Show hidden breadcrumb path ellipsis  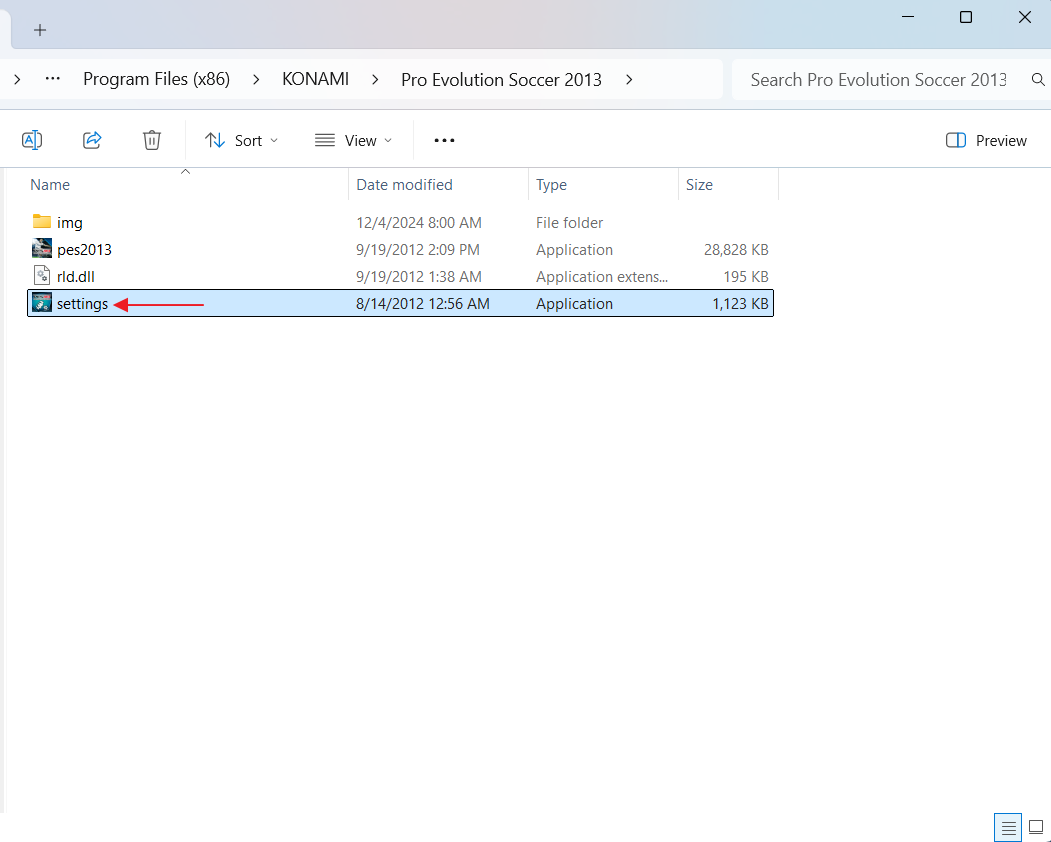(53, 79)
